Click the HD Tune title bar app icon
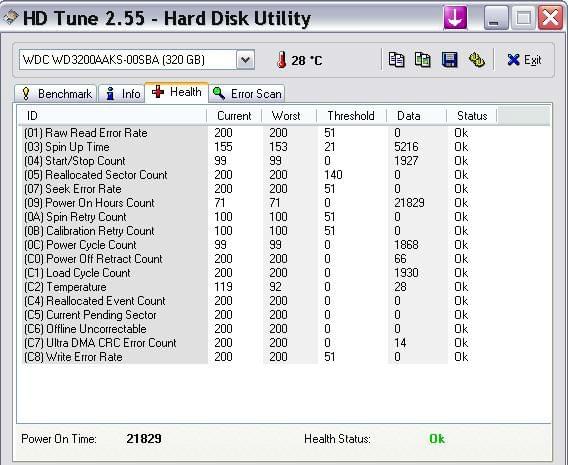The width and height of the screenshot is (568, 465). pos(11,17)
